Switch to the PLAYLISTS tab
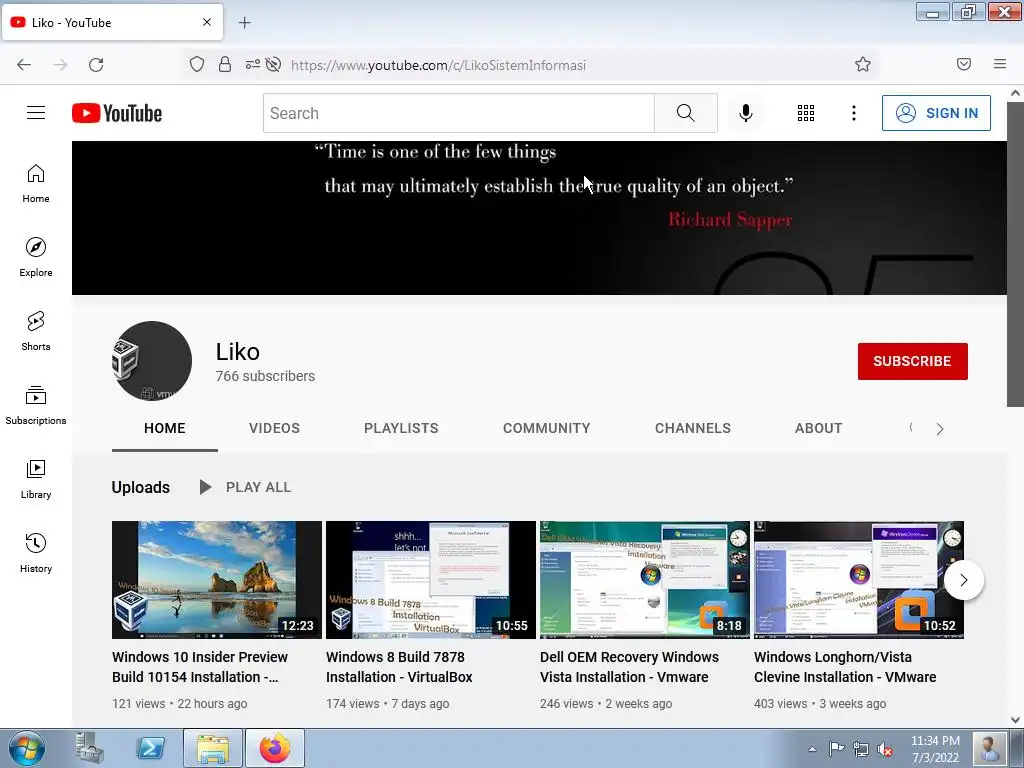The image size is (1024, 768). [x=401, y=428]
